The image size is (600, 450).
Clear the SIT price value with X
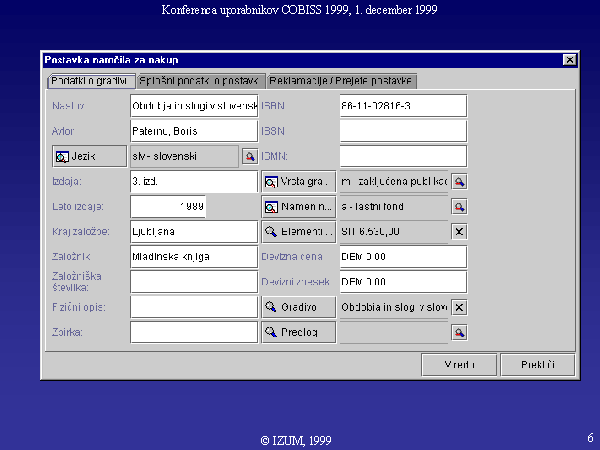(x=459, y=232)
